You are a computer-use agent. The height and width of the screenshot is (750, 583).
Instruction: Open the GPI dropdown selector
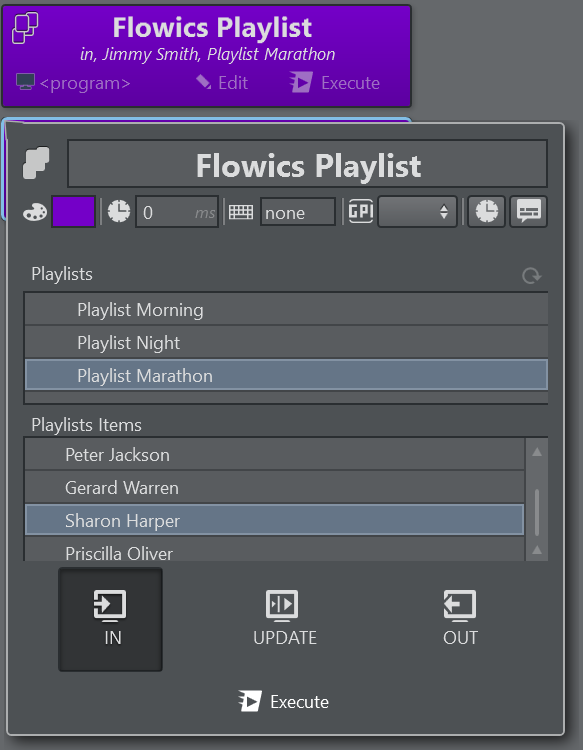pyautogui.click(x=417, y=211)
